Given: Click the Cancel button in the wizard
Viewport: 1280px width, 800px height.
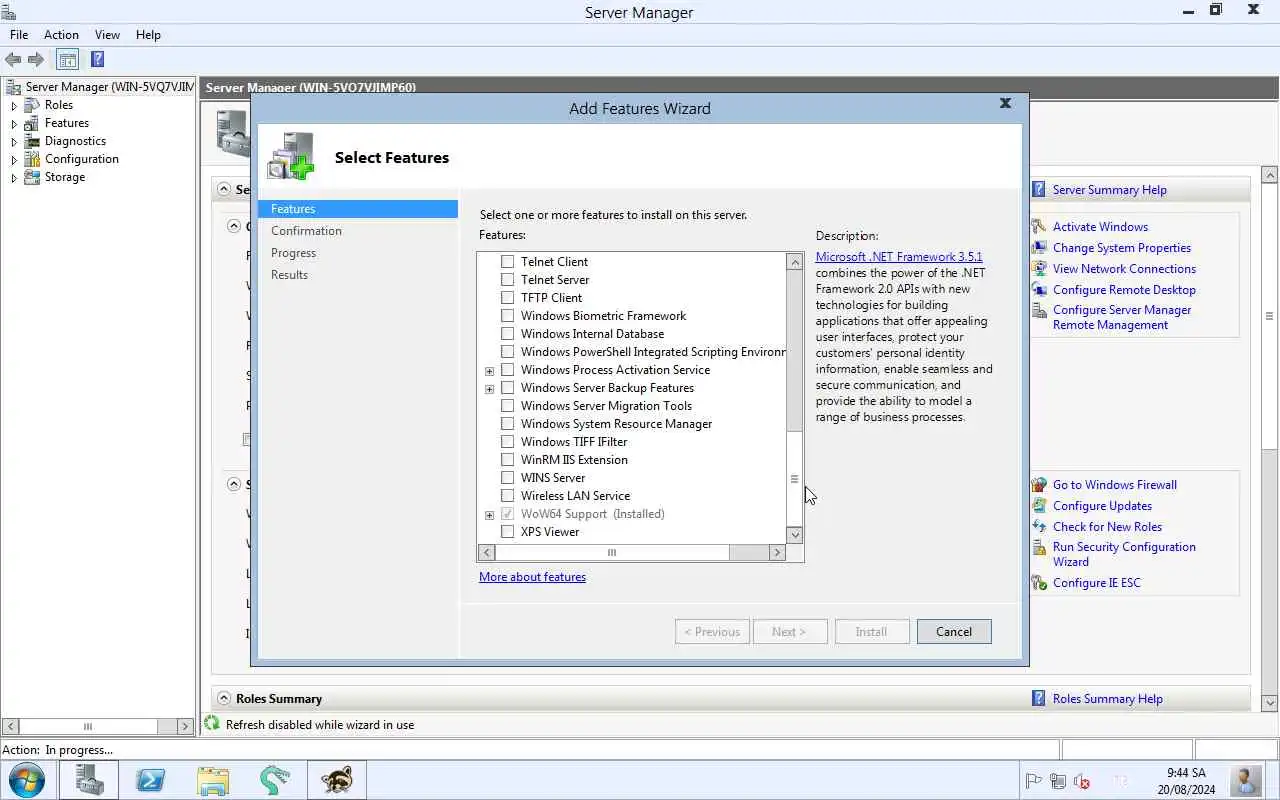Looking at the screenshot, I should 954,632.
